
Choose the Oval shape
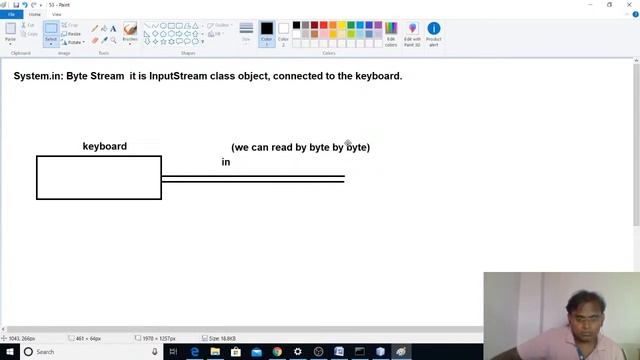[163, 26]
